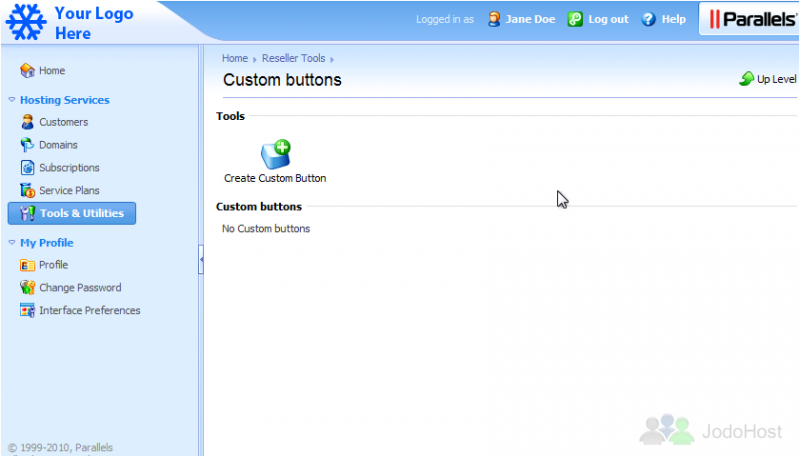Click the Create Custom Button label
Image resolution: width=800 pixels, height=457 pixels.
(275, 178)
